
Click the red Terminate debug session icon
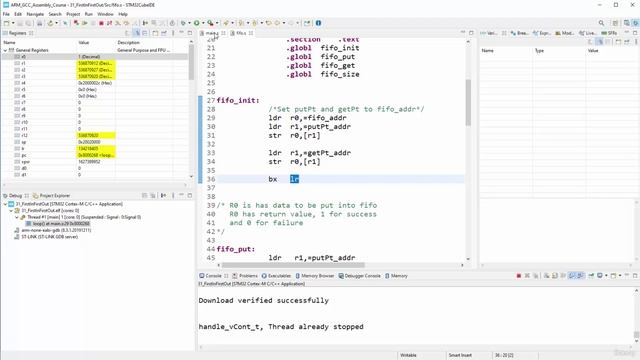click(101, 23)
